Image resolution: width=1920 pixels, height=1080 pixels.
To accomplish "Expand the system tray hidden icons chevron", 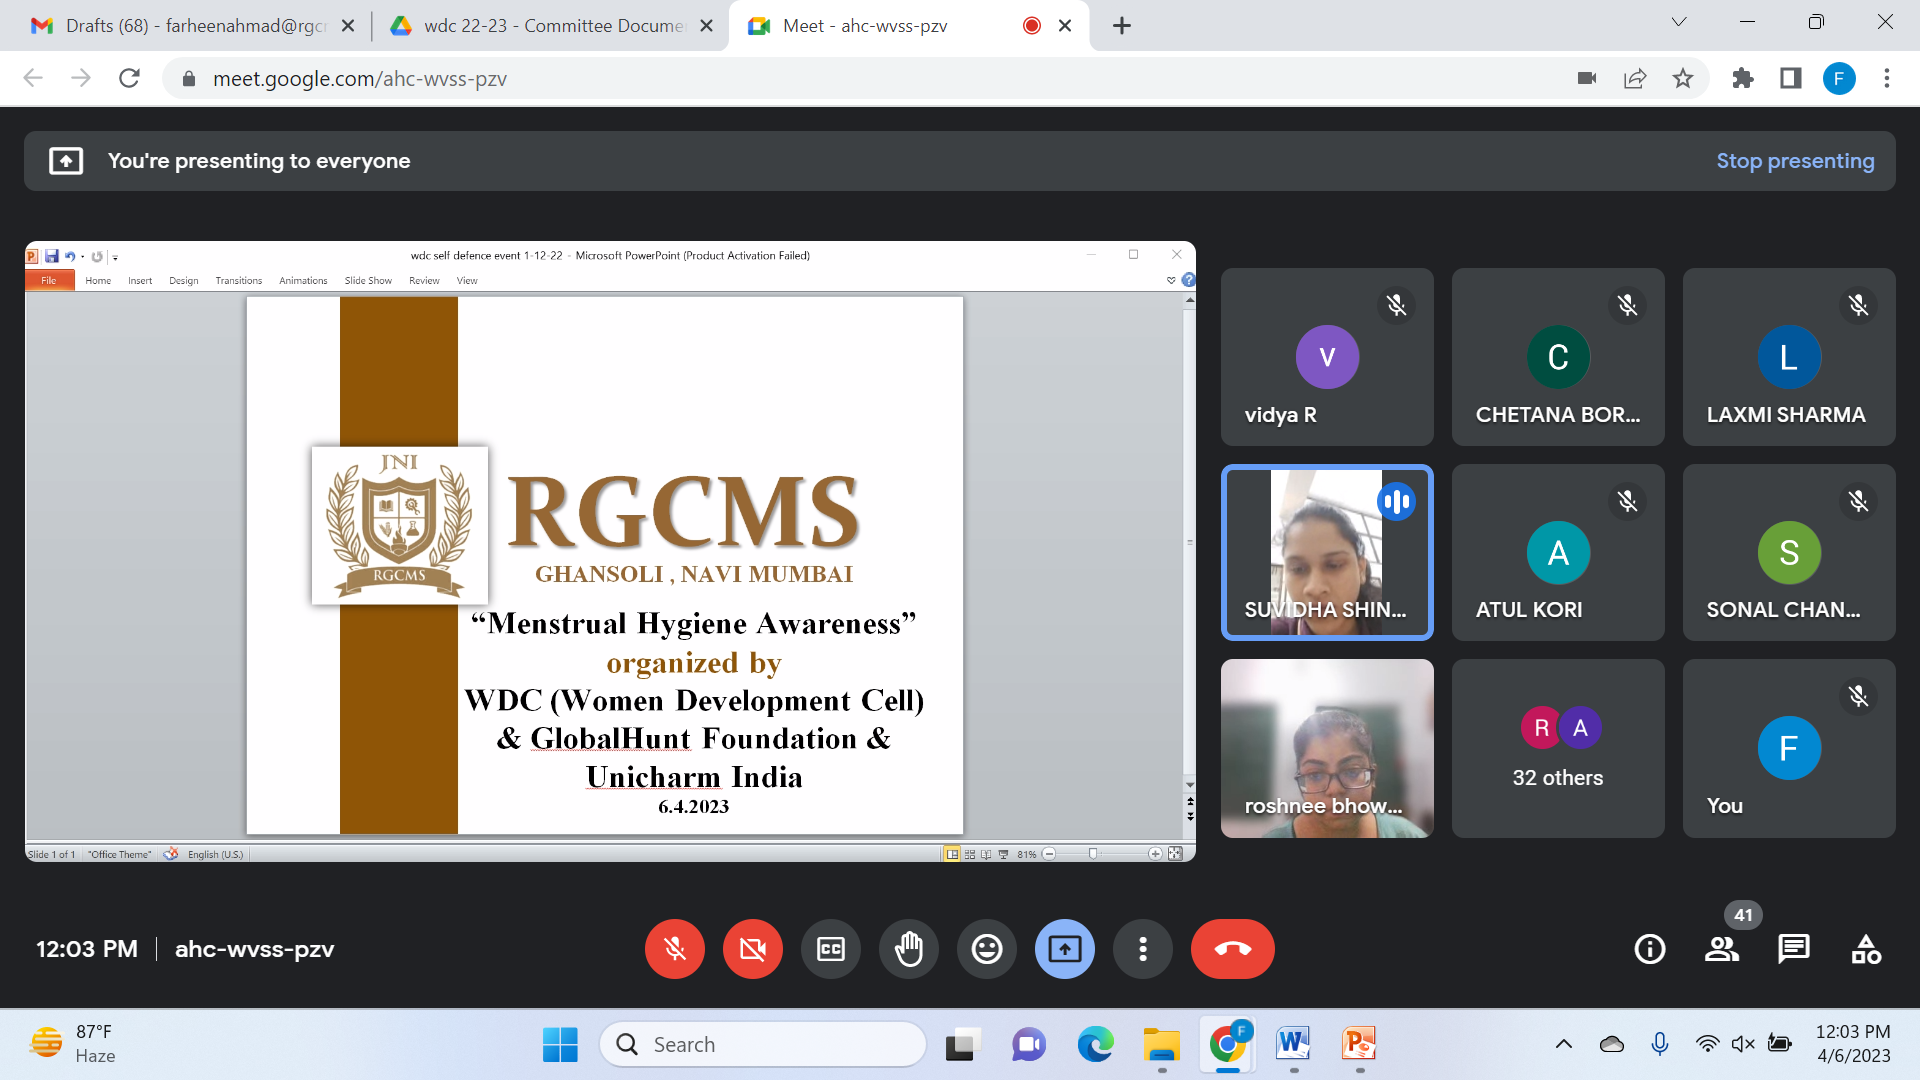I will coord(1563,1044).
